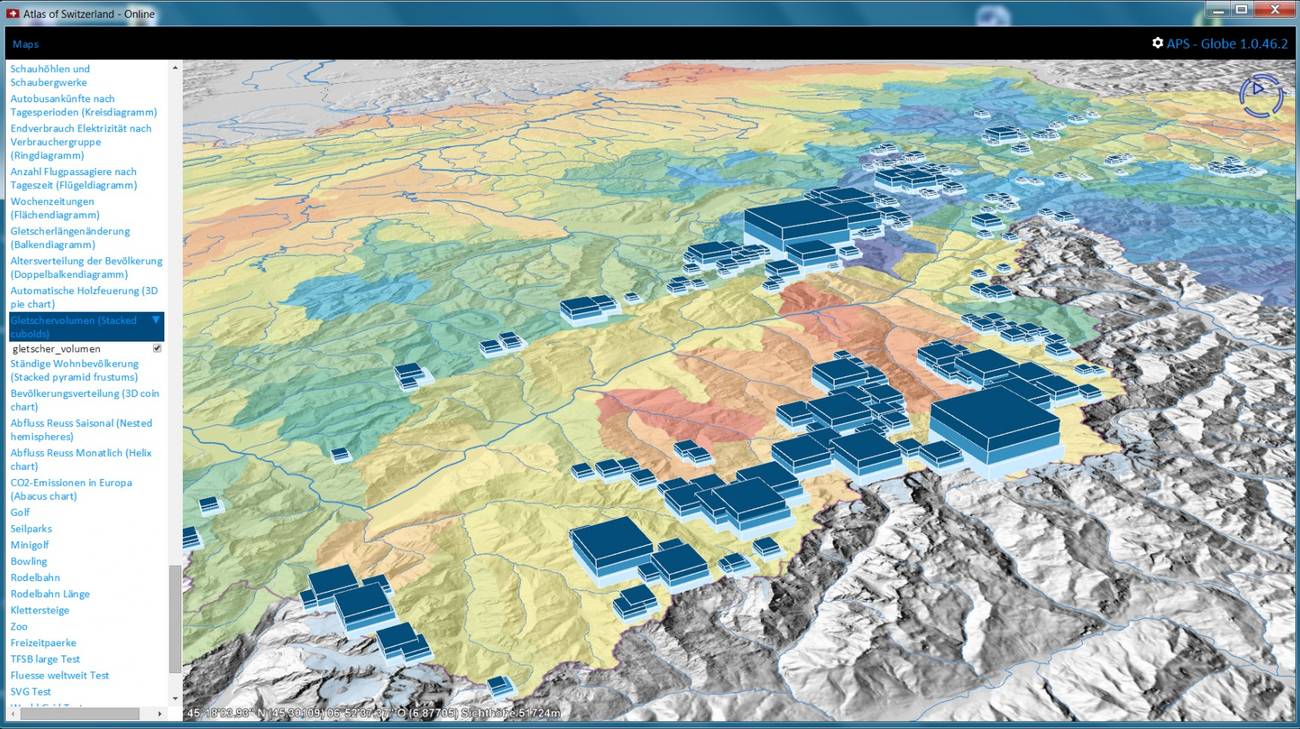Viewport: 1300px width, 729px height.
Task: Select the Minigolf entry
Action: pos(30,545)
